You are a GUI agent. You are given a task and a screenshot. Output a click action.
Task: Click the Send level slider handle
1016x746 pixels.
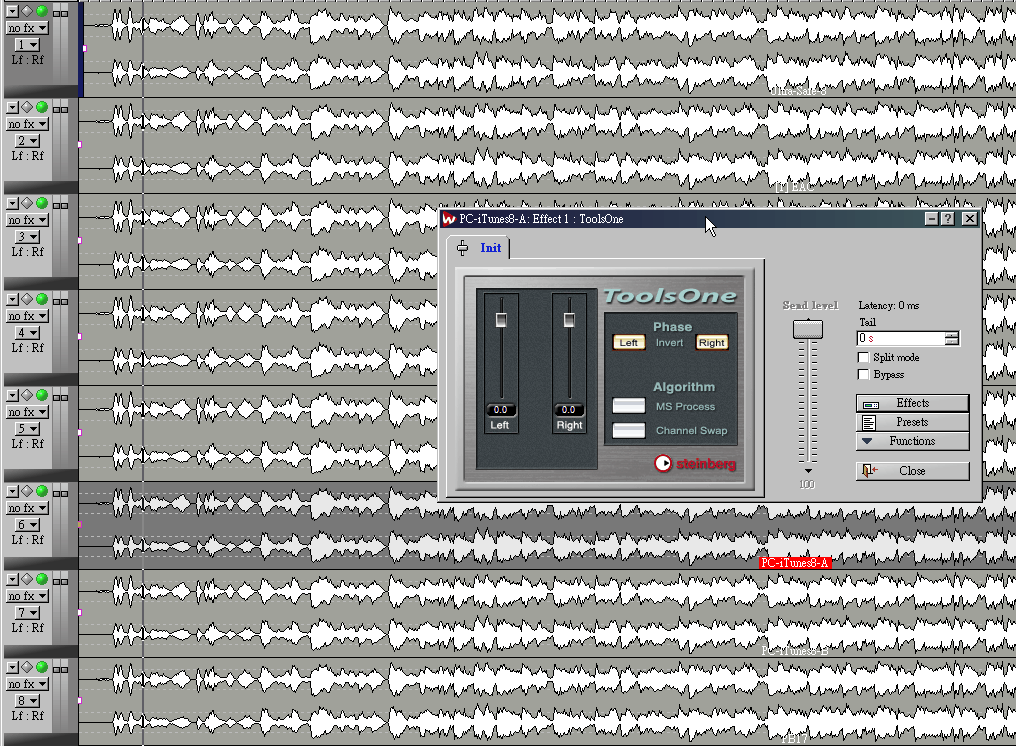point(807,329)
